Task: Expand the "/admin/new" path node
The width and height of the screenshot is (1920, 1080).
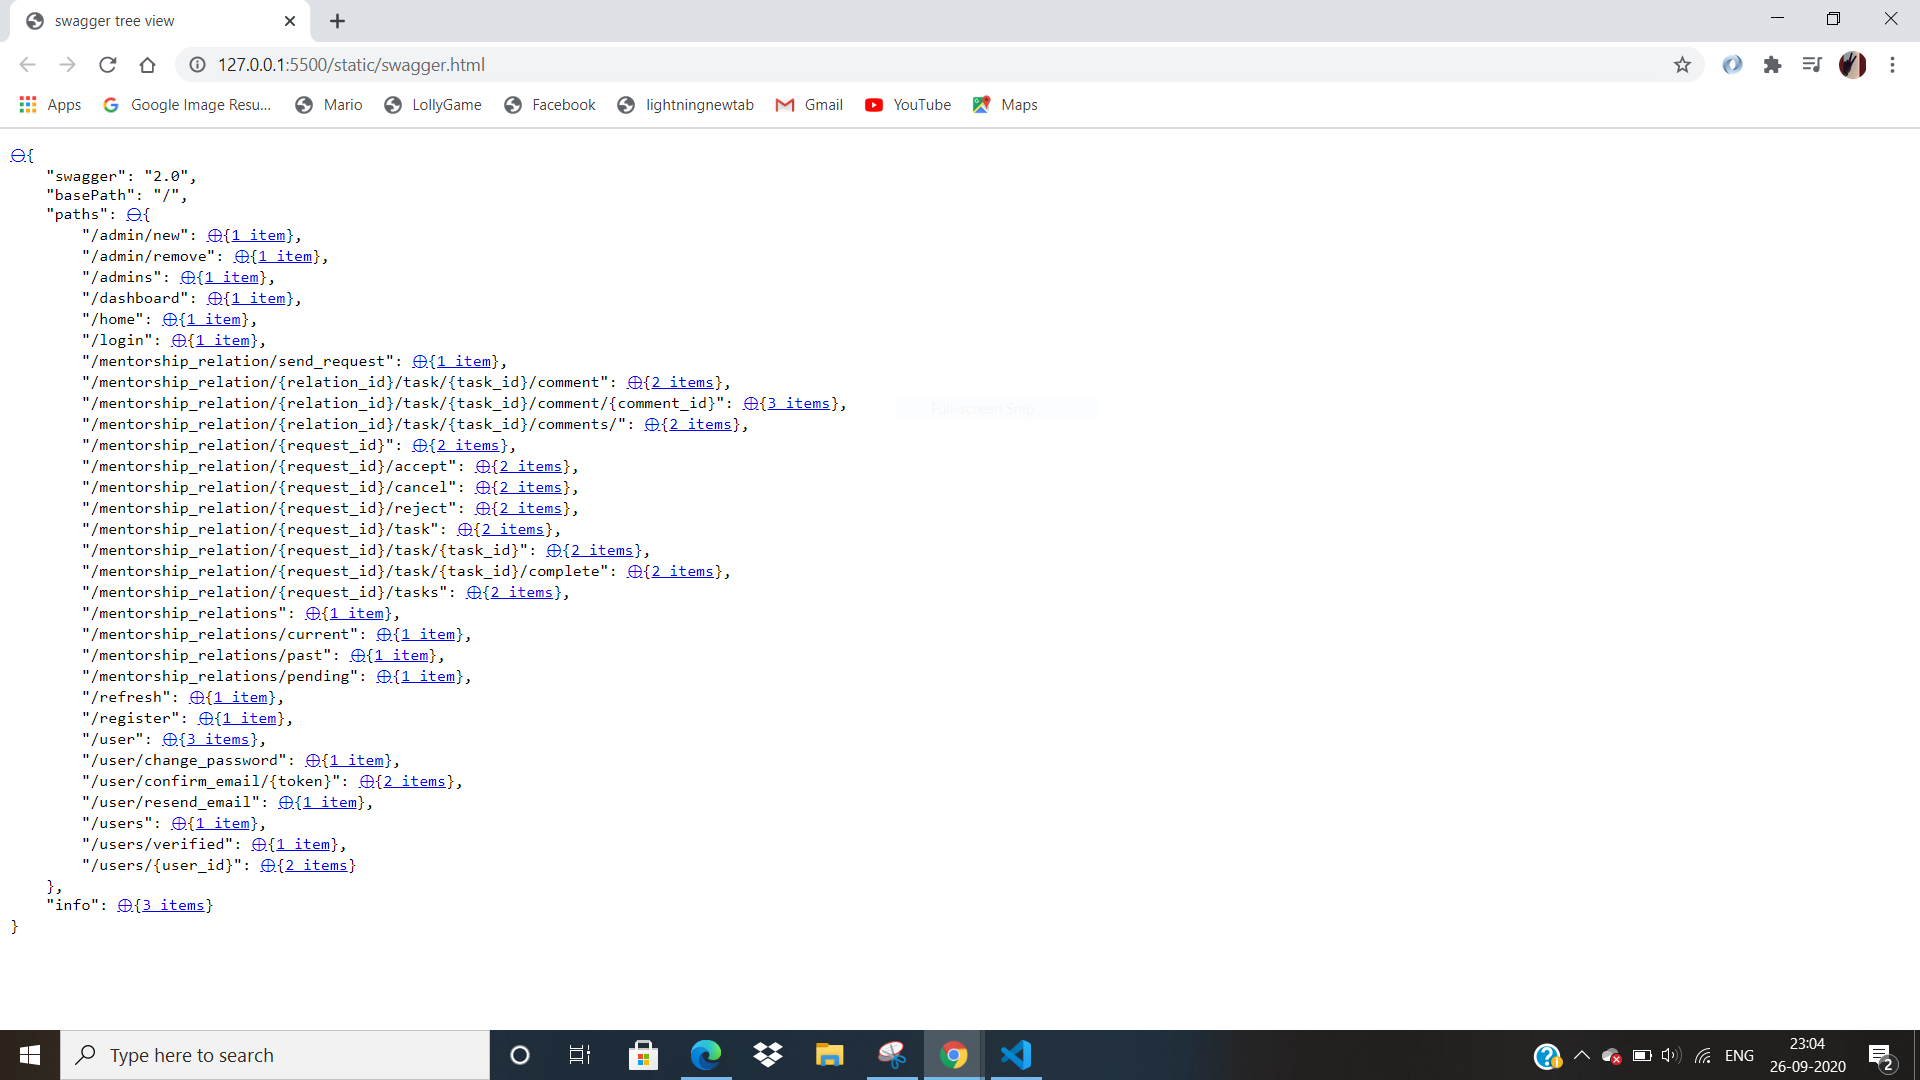Action: (214, 236)
